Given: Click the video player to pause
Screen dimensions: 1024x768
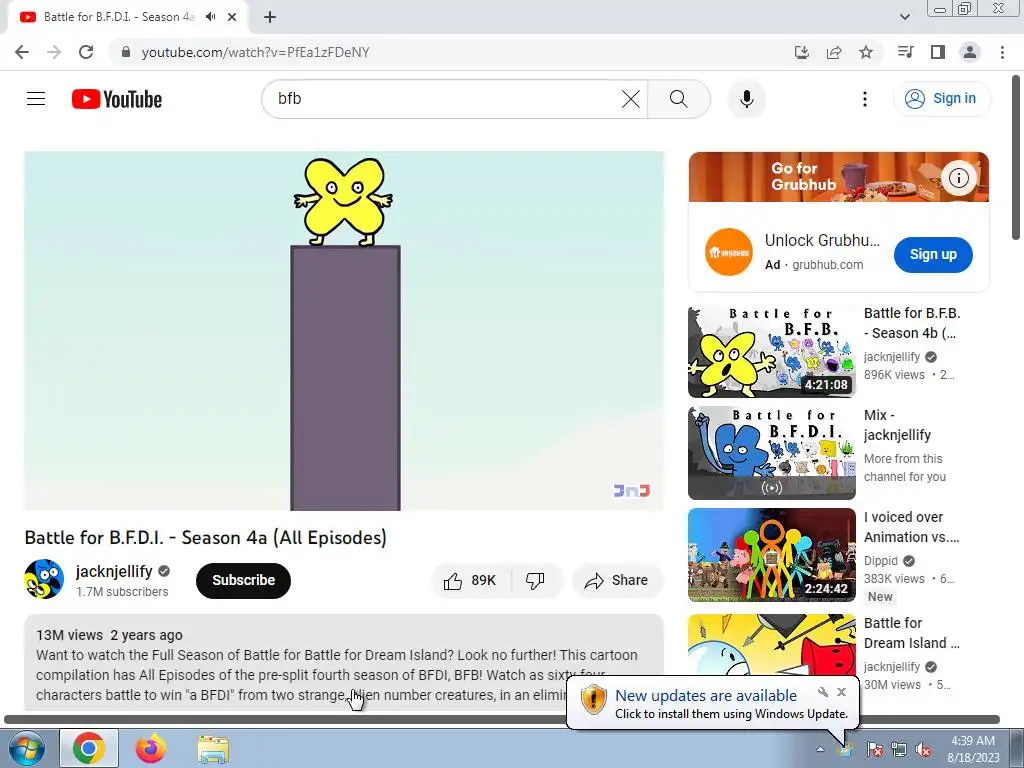Looking at the screenshot, I should tap(344, 330).
